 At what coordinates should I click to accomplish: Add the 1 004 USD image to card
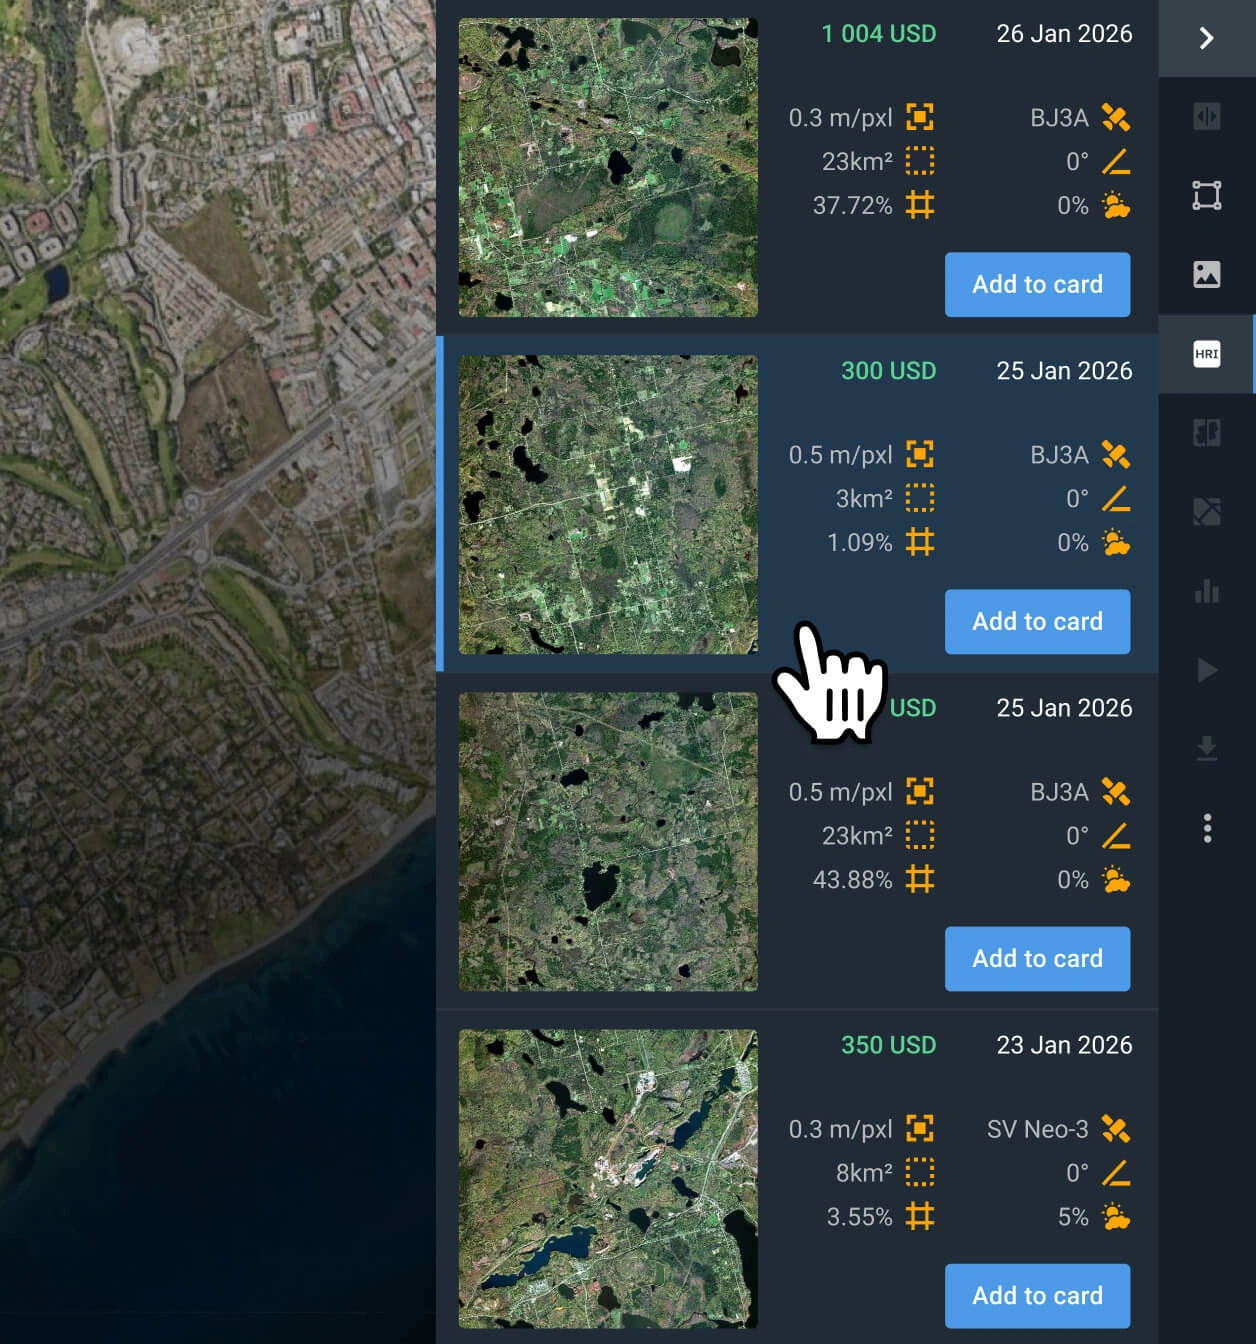[x=1037, y=285]
